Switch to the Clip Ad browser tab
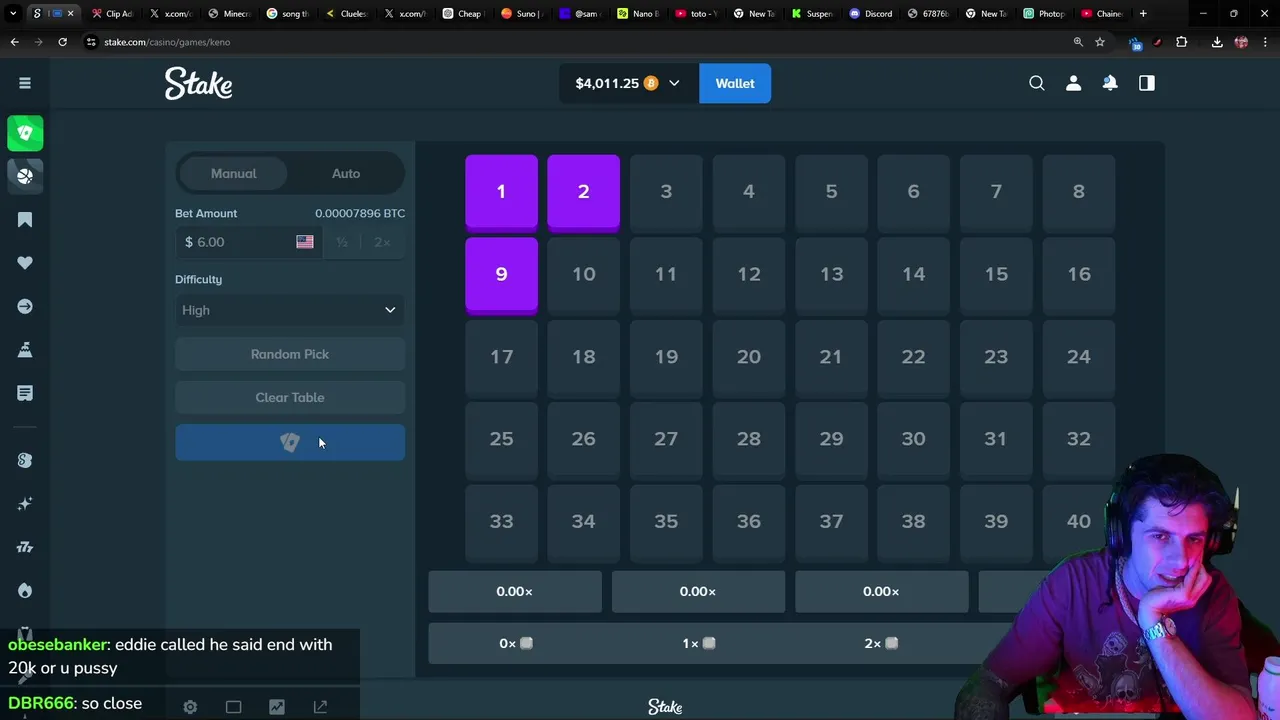The image size is (1280, 720). pos(112,13)
